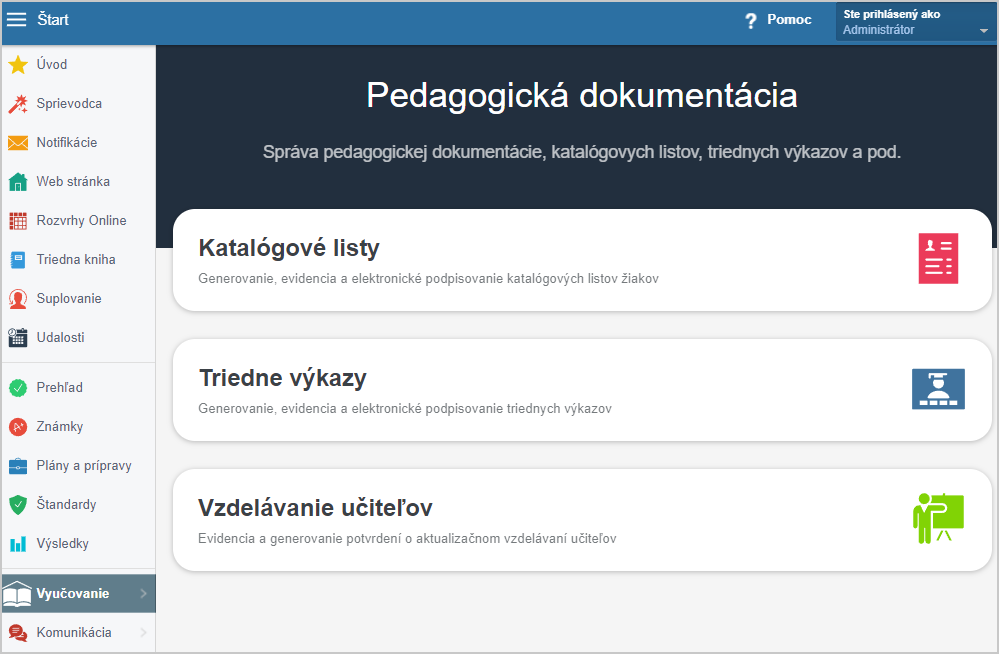Open the Štandardy green shield icon
Viewport: 999px width, 654px height.
pos(18,505)
